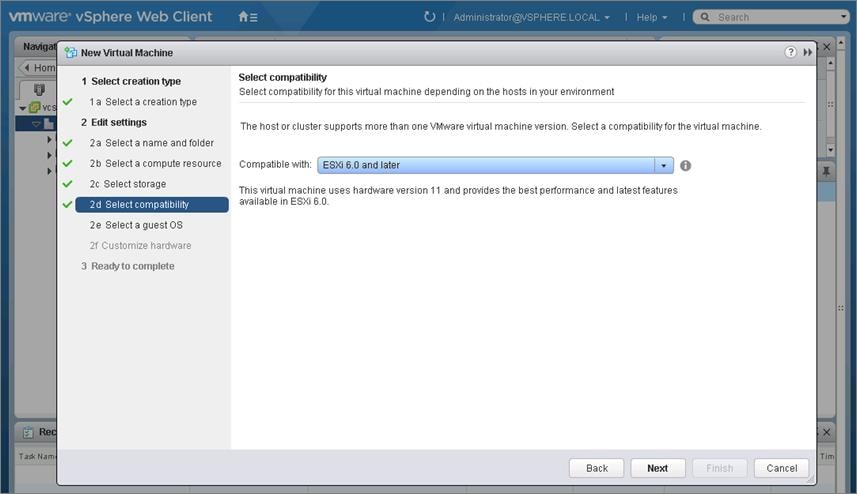
Task: Collapse the vCenter tree node in Navigator
Action: [x=22, y=108]
